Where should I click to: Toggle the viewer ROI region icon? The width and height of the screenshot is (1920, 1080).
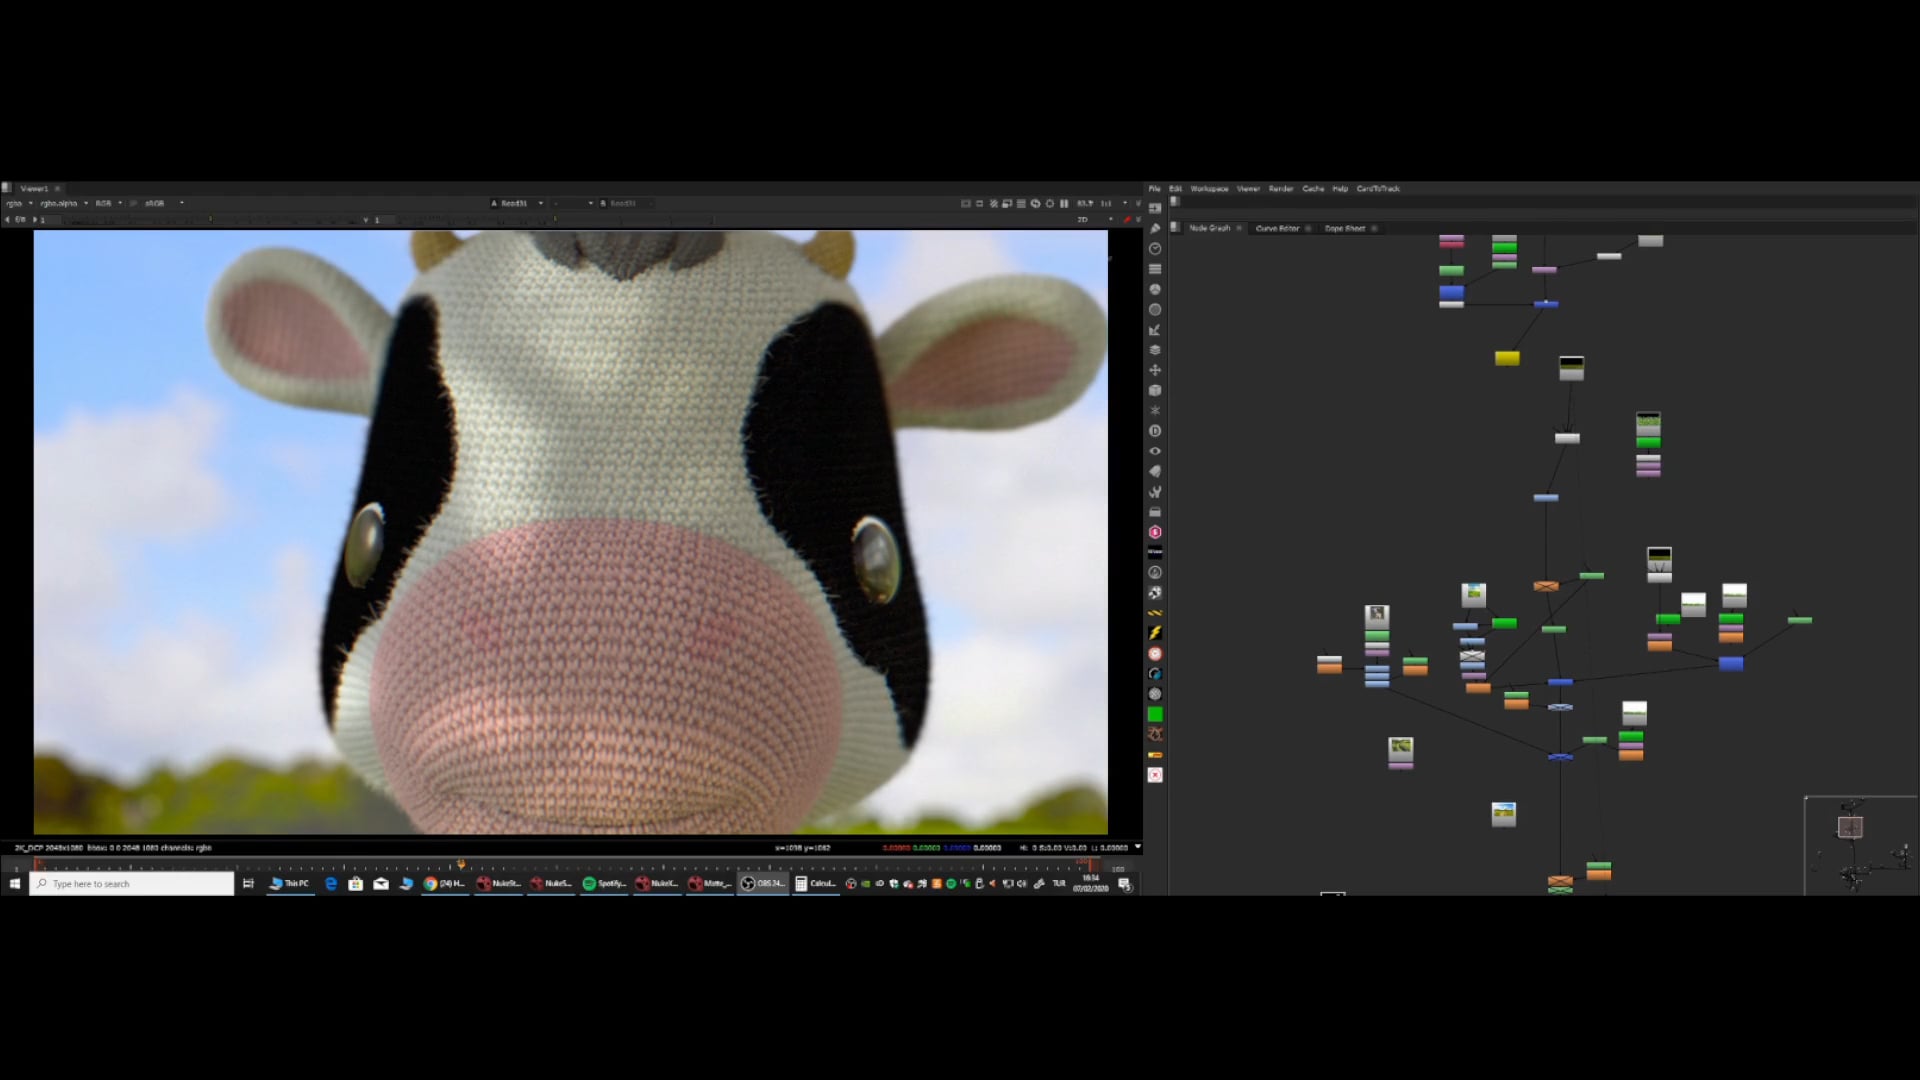tap(966, 203)
